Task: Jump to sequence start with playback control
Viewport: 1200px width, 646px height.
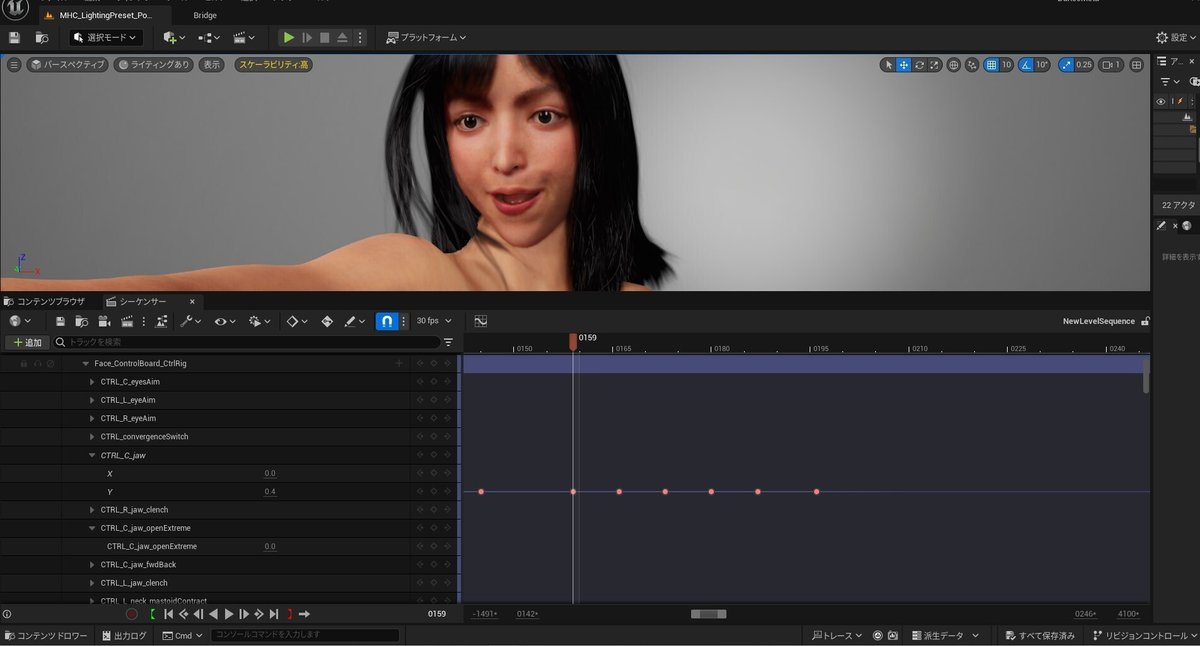Action: tap(169, 614)
